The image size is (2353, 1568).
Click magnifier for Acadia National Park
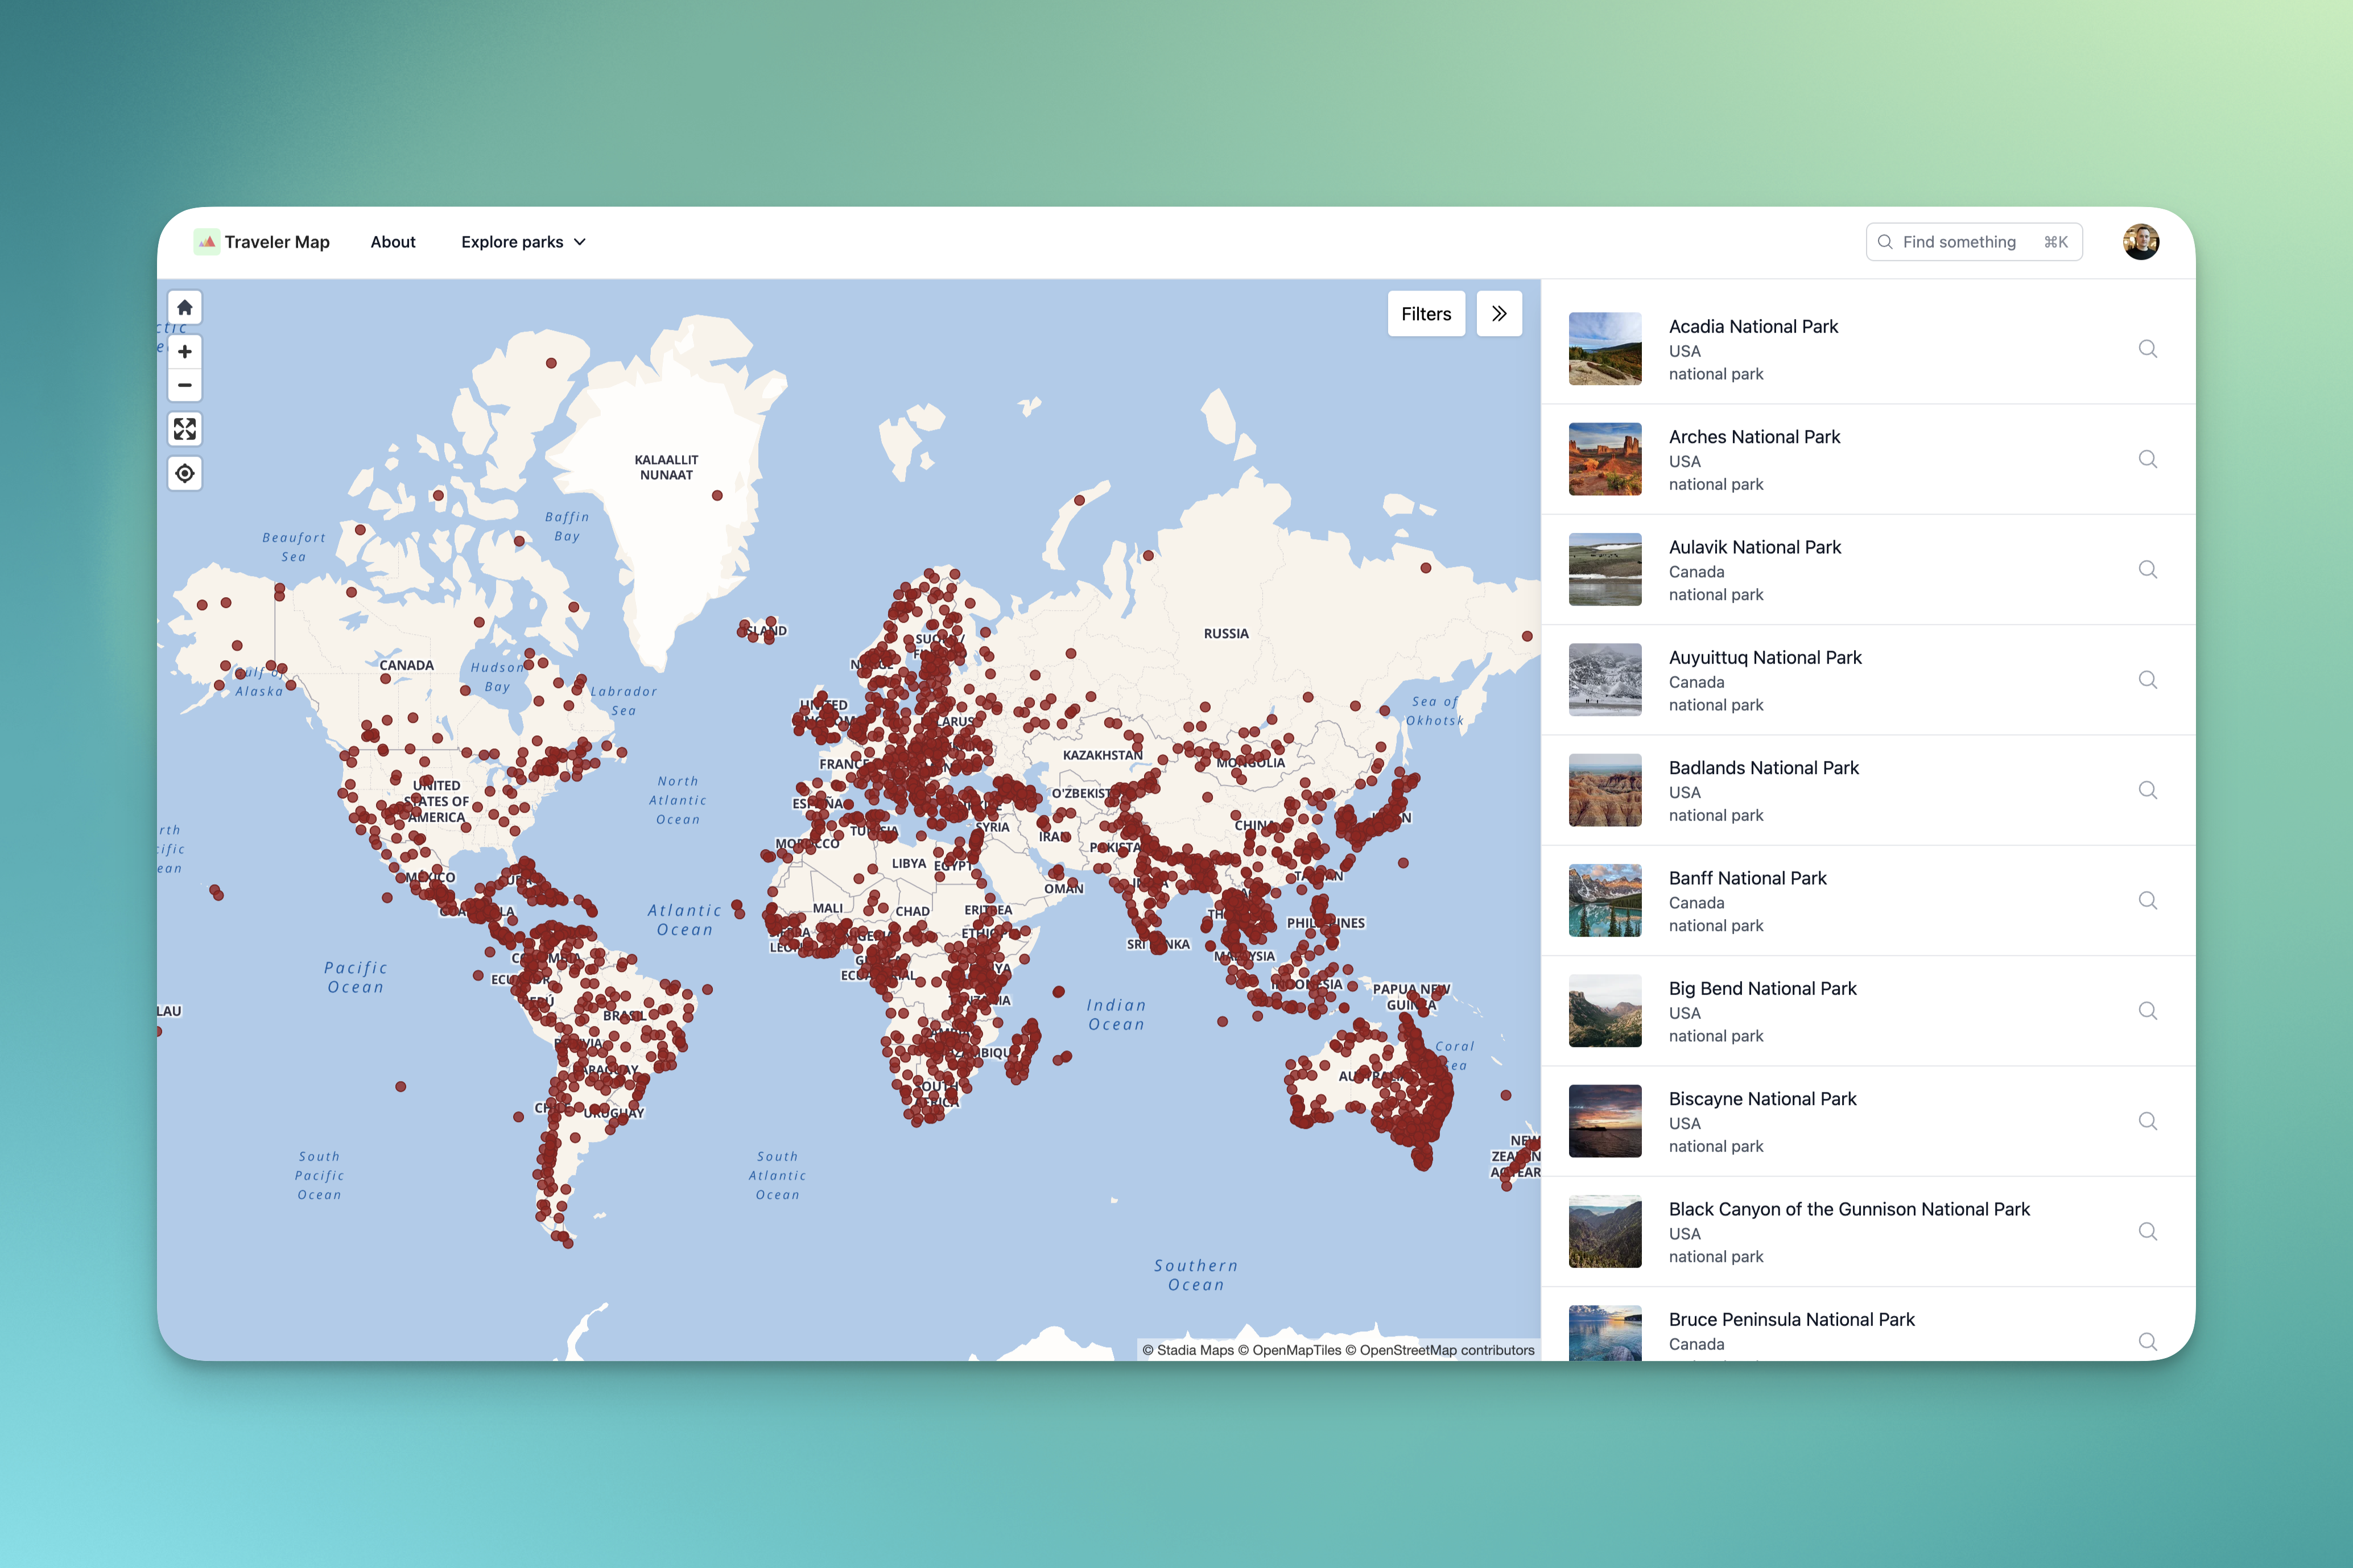(x=2147, y=349)
